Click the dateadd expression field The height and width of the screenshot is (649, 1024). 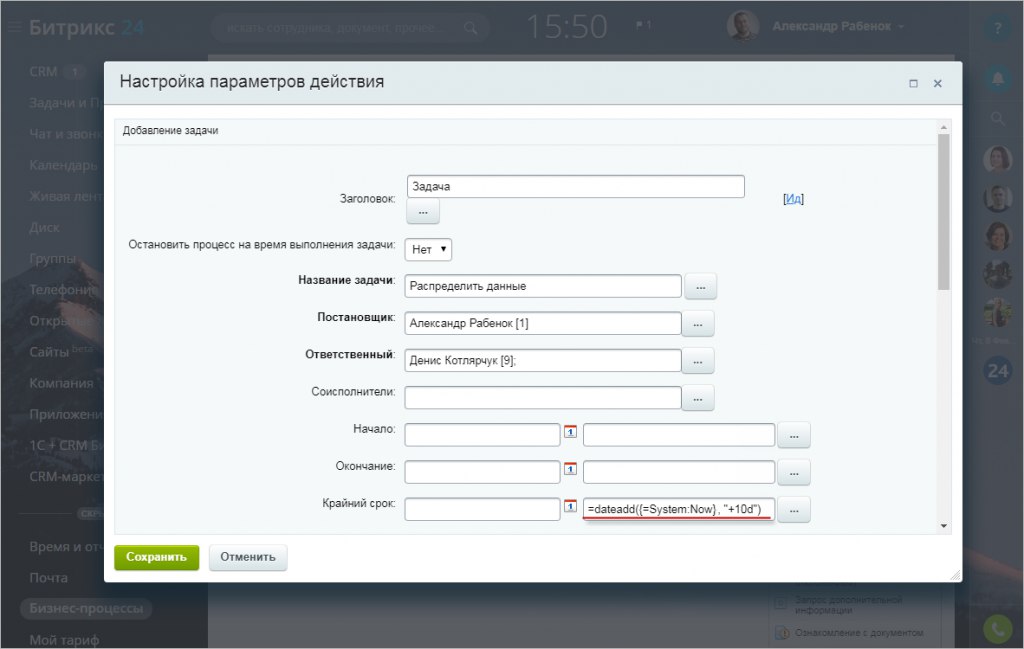[679, 509]
